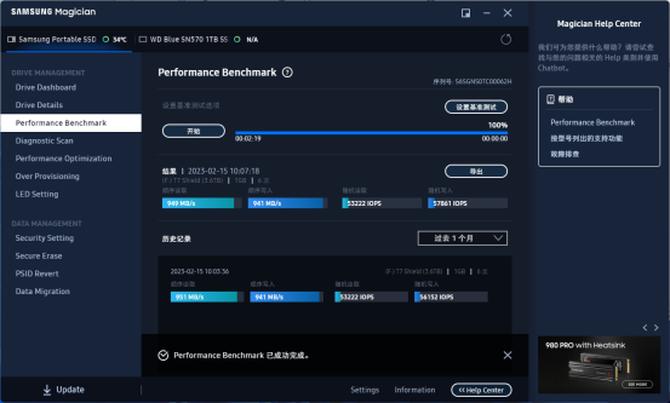Click the 951 MB/s bar in history record
Image resolution: width=670 pixels, height=403 pixels.
(x=206, y=297)
